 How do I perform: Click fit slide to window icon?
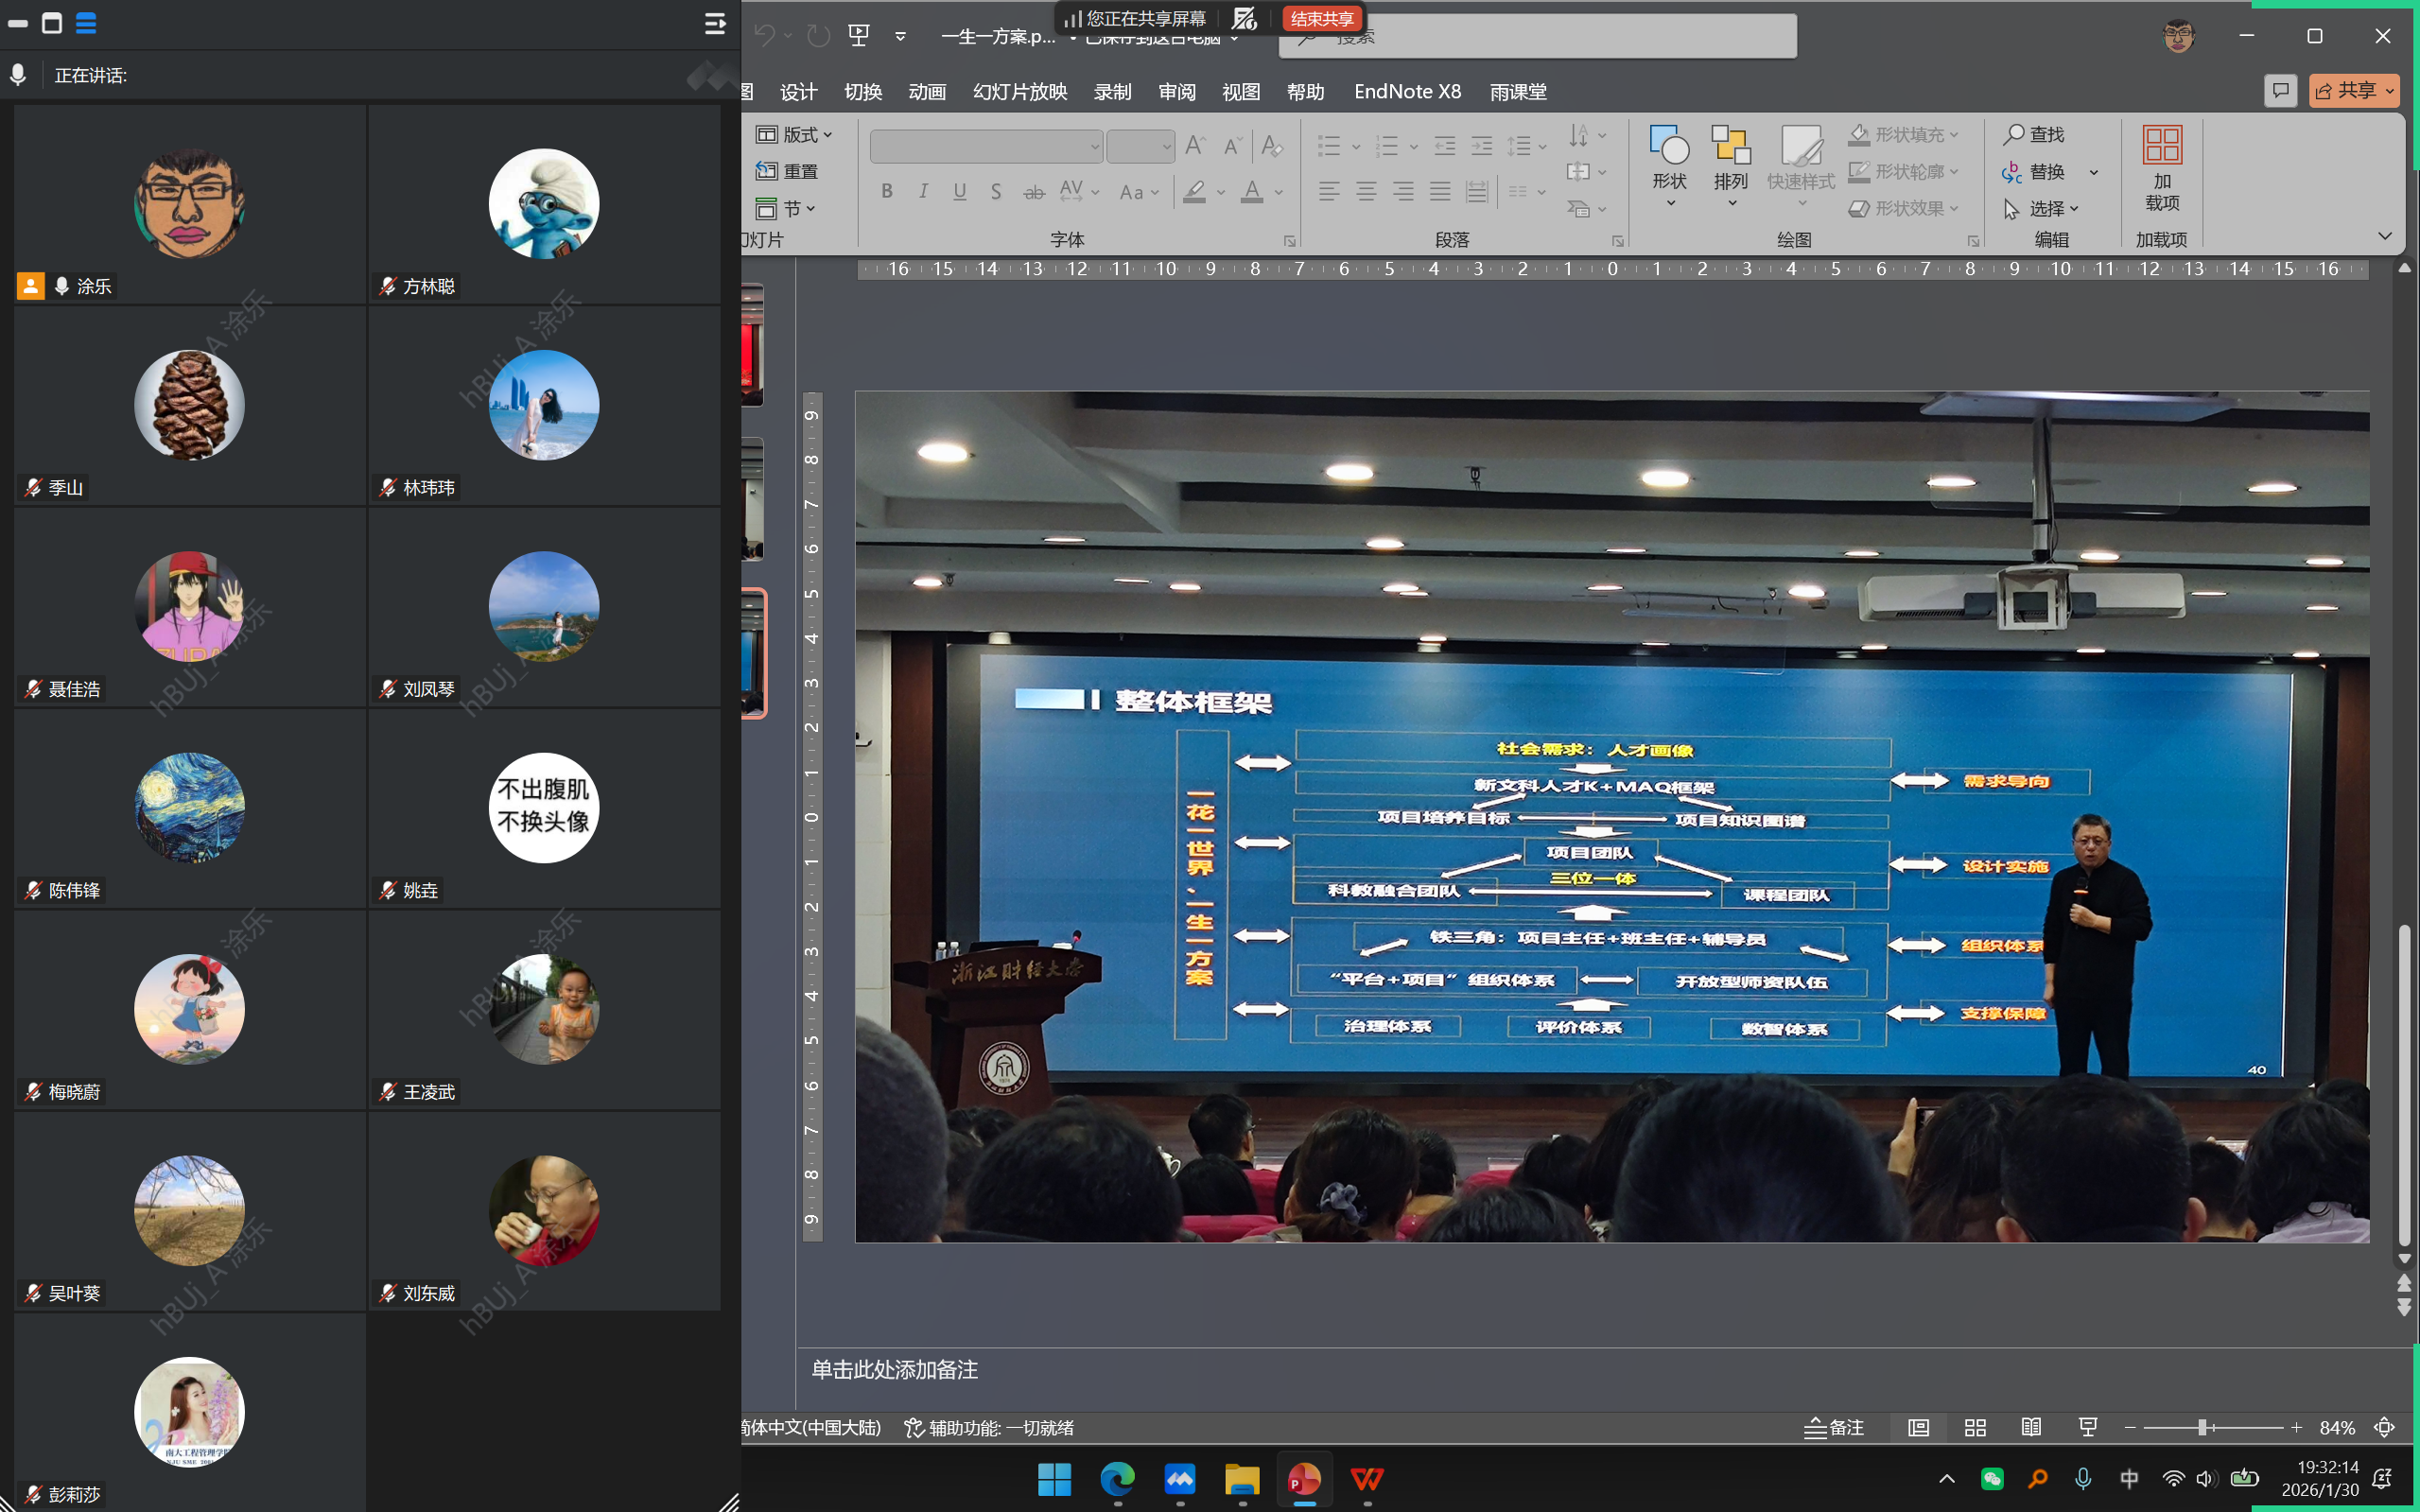point(2384,1427)
